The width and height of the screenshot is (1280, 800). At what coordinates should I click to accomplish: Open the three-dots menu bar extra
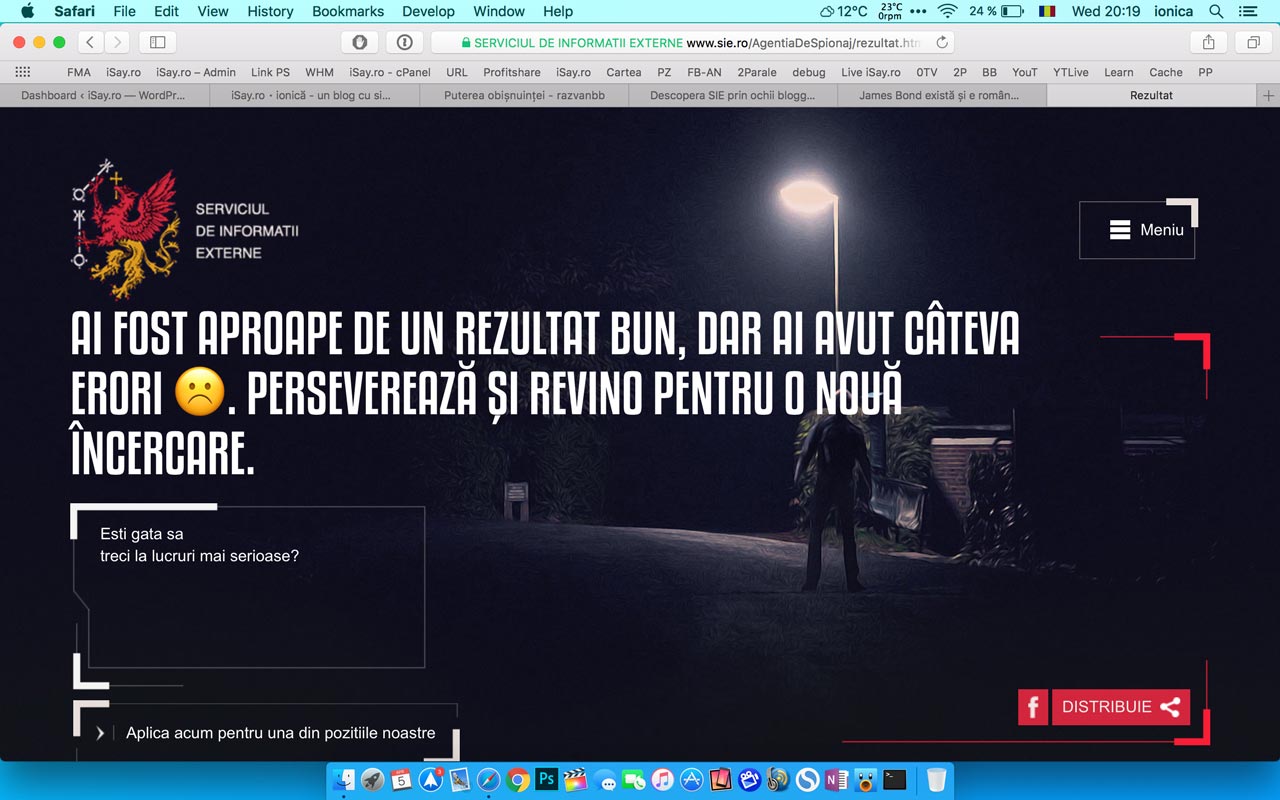[918, 11]
